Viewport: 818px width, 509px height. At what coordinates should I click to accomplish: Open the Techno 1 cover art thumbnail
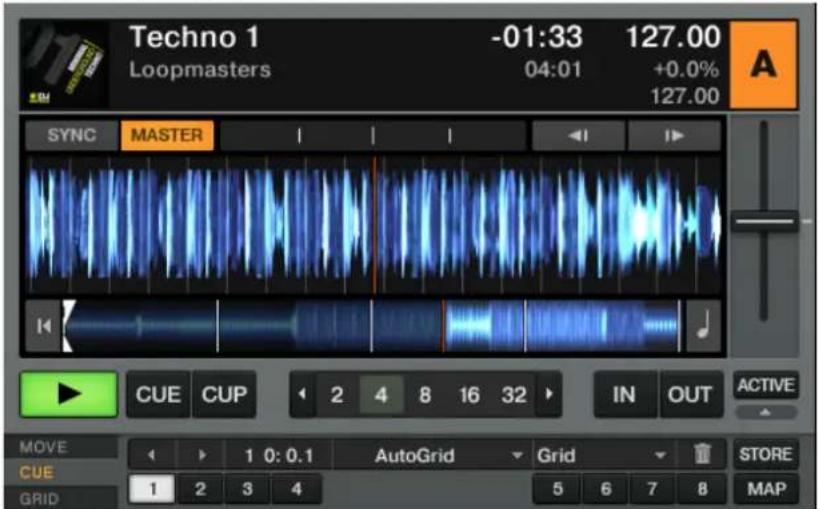click(65, 65)
